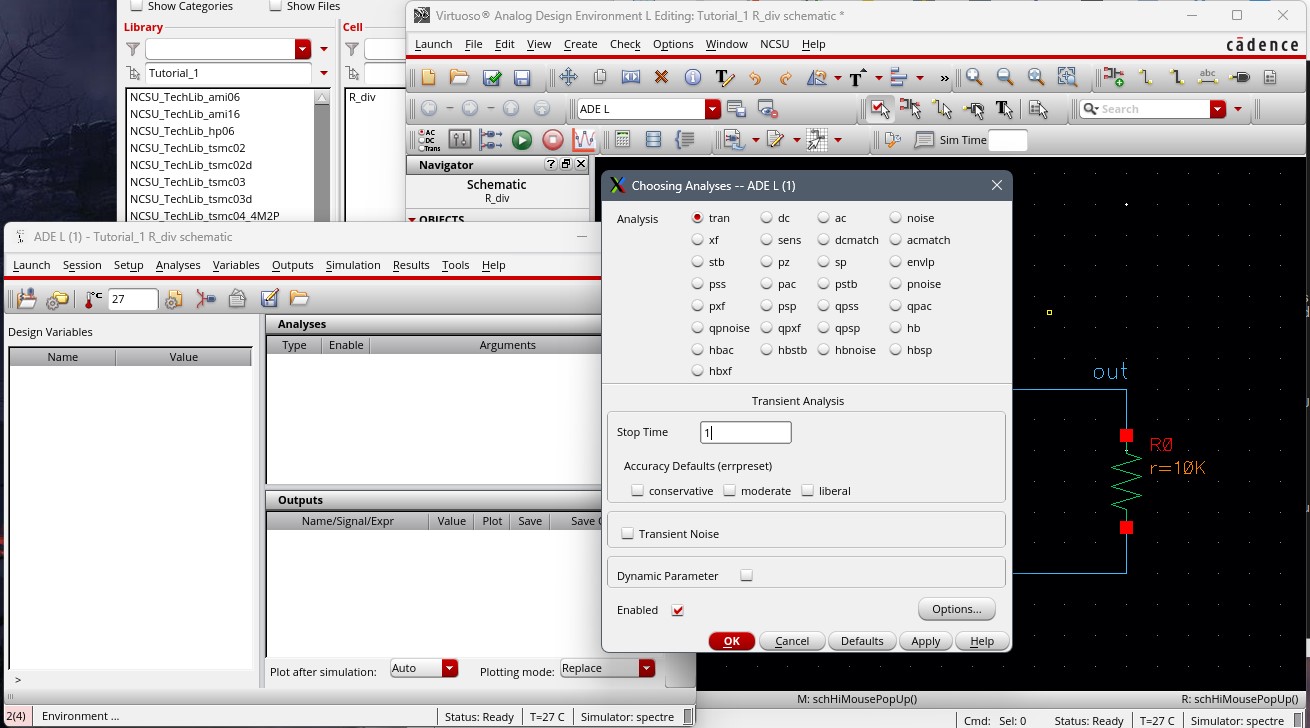The width and height of the screenshot is (1310, 728).
Task: Click Load State folder icon in ADE L window
Action: (x=299, y=298)
